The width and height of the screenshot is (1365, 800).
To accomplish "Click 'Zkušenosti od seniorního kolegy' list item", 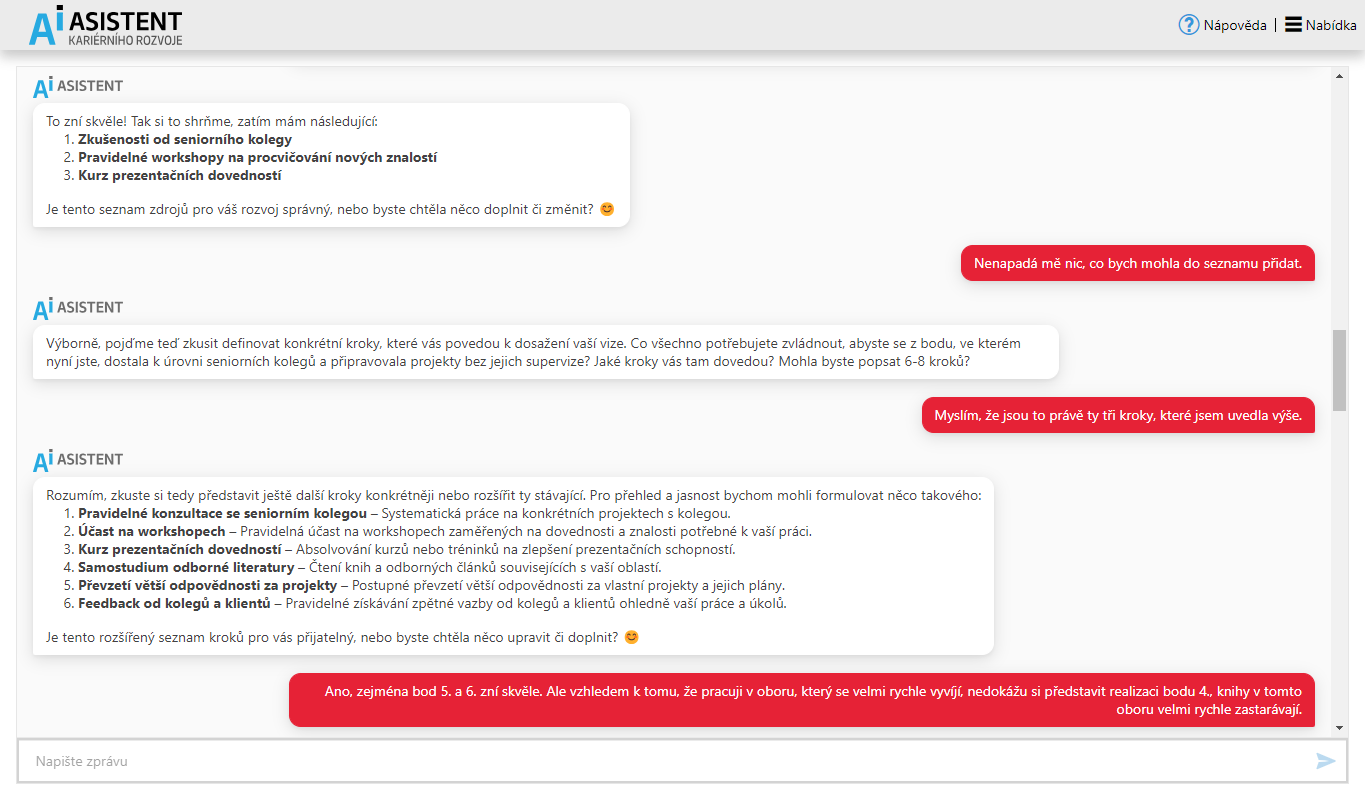I will coord(185,140).
